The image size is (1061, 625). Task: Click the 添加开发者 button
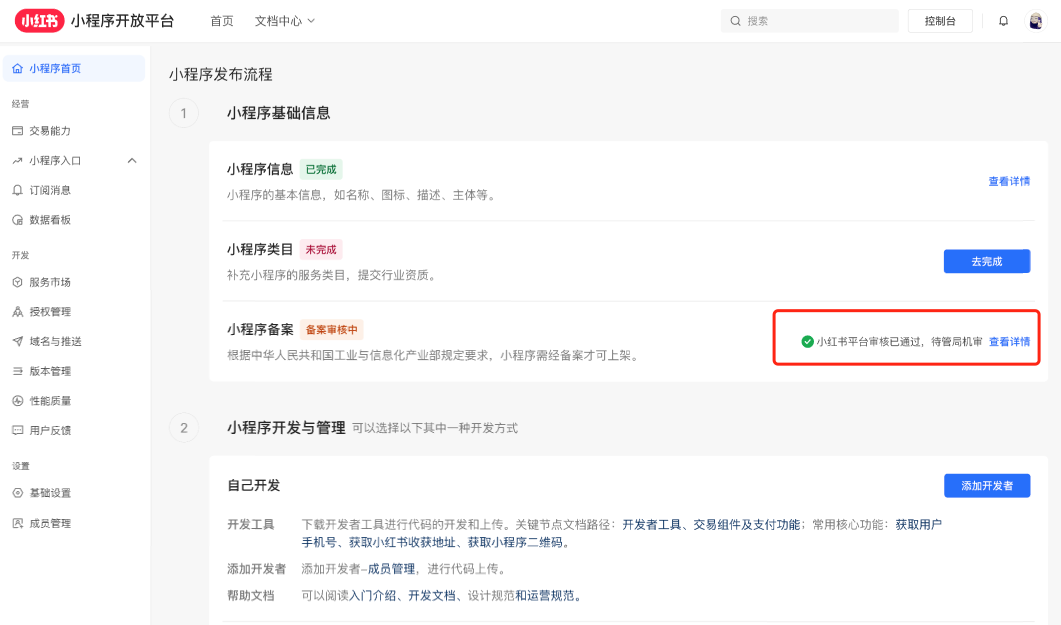coord(986,486)
